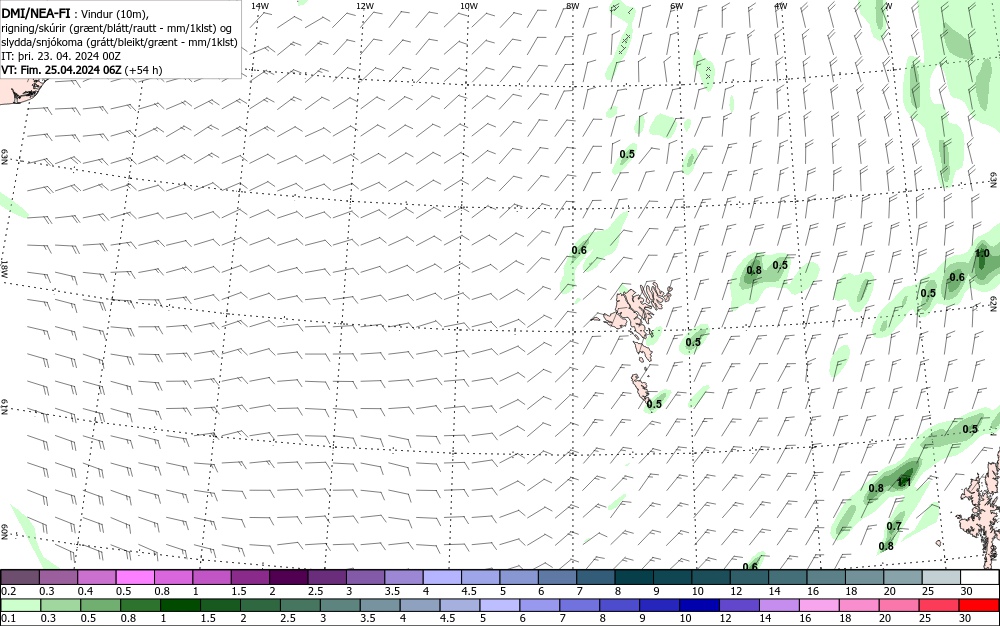Select the light blue lower-row swatch for 5
This screenshot has height=626, width=1000.
(x=499, y=605)
